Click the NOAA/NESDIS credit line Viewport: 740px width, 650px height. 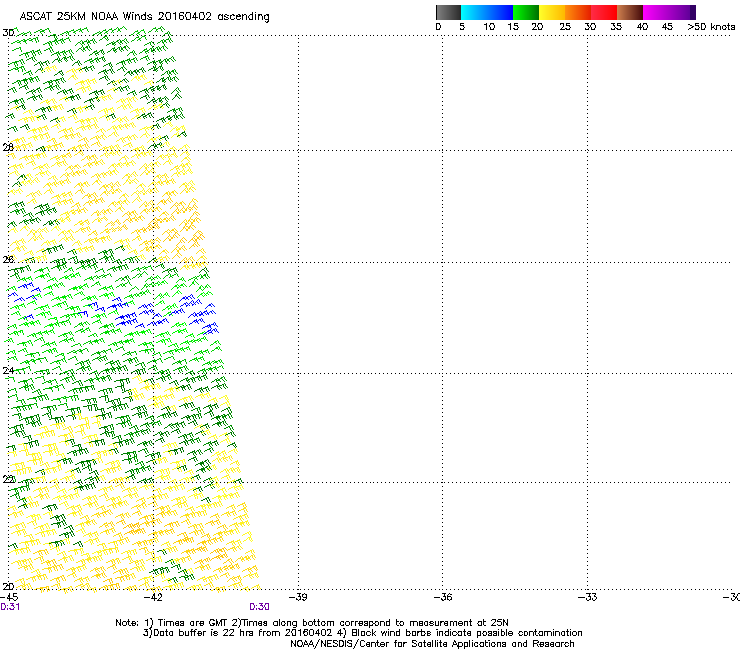[432, 644]
